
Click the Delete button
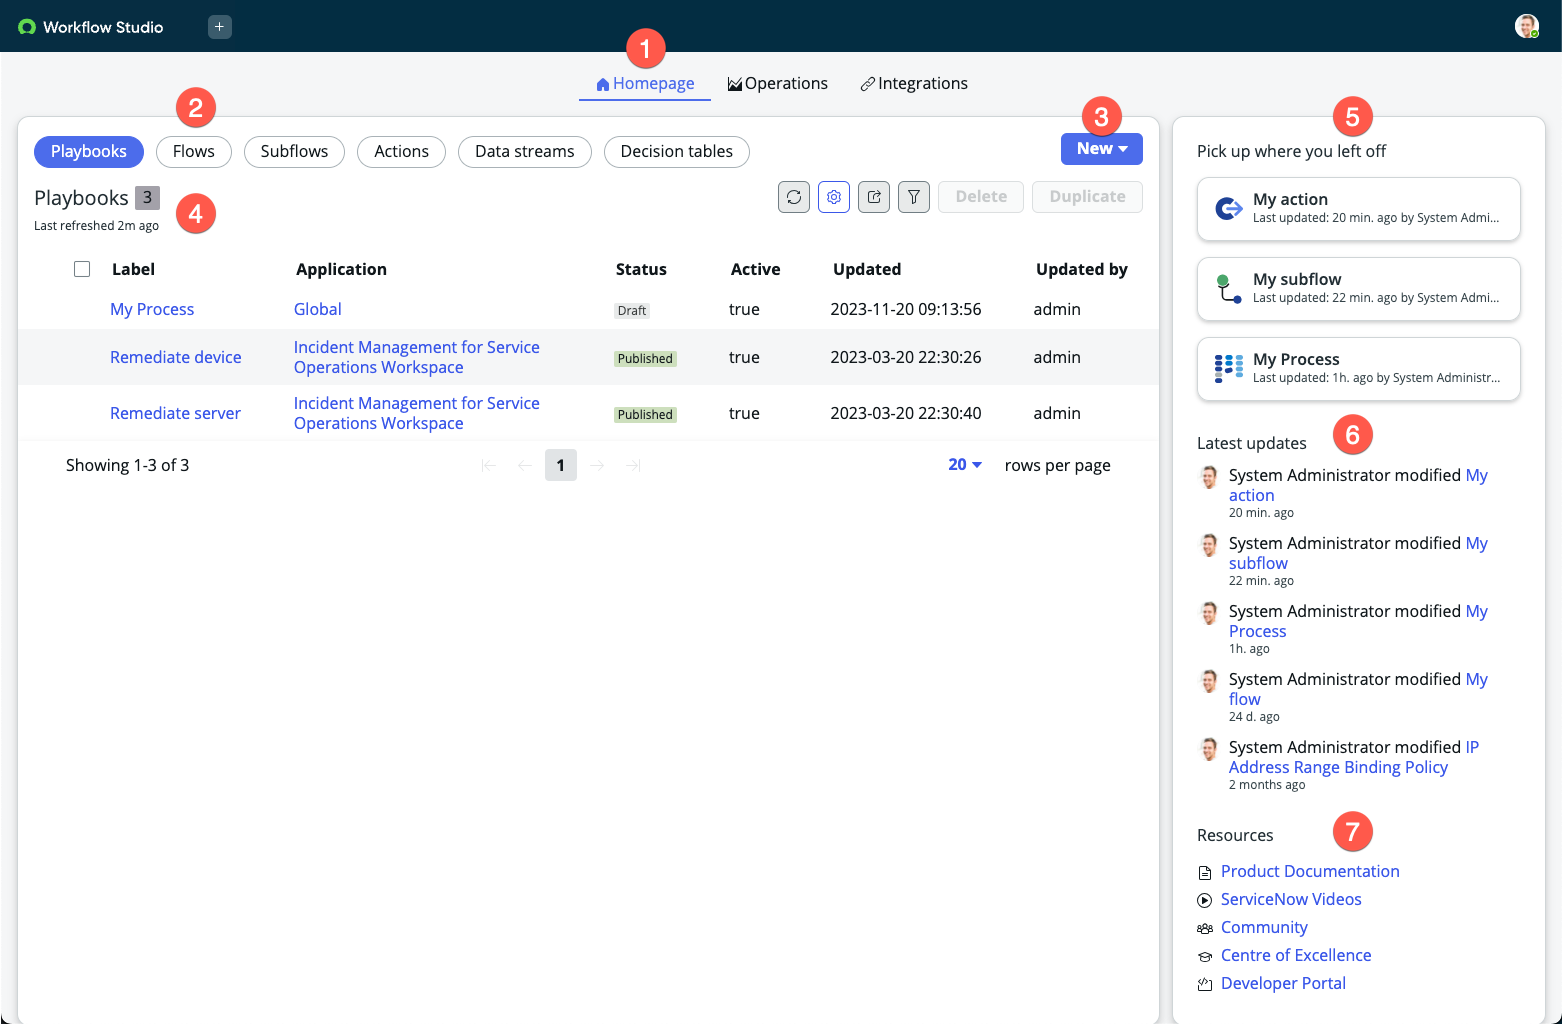point(981,197)
